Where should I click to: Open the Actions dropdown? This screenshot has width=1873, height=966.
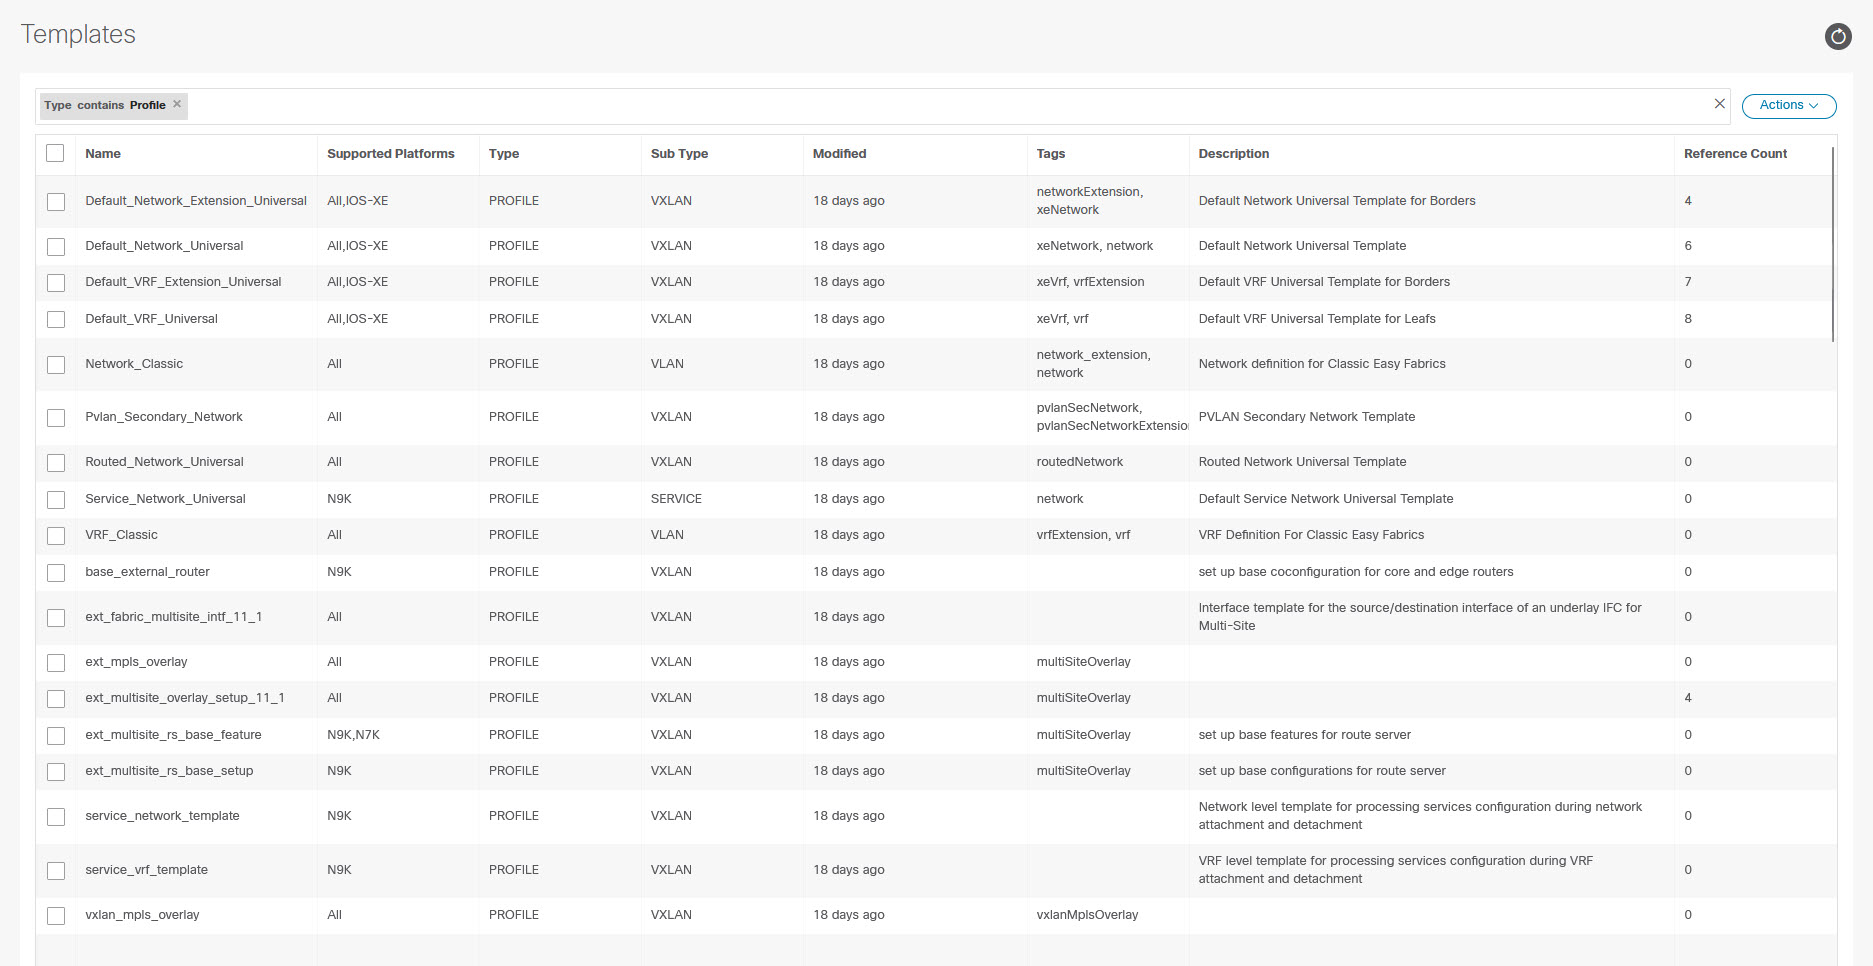click(x=1789, y=105)
